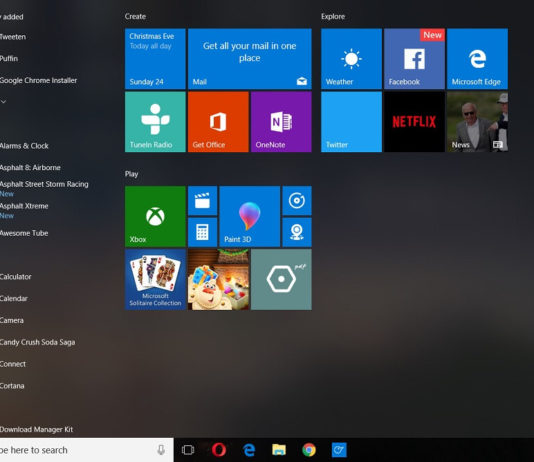Launch Microsoft Solitaire Collection tile
The image size is (534, 462).
click(155, 280)
